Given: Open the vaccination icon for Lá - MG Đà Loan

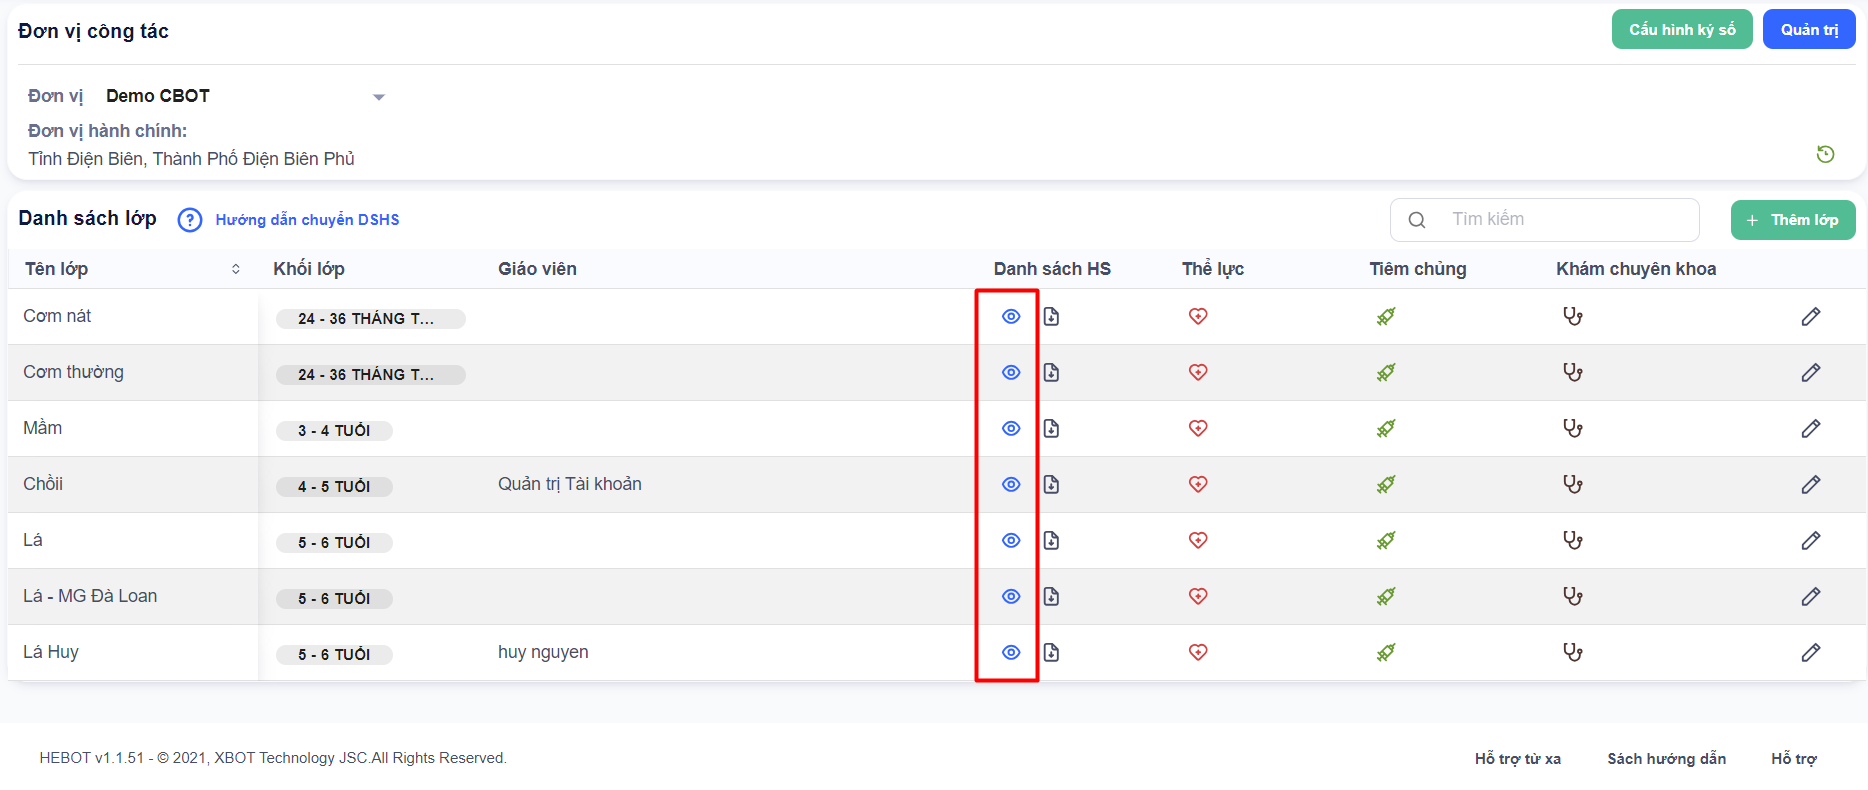Looking at the screenshot, I should pyautogui.click(x=1385, y=597).
